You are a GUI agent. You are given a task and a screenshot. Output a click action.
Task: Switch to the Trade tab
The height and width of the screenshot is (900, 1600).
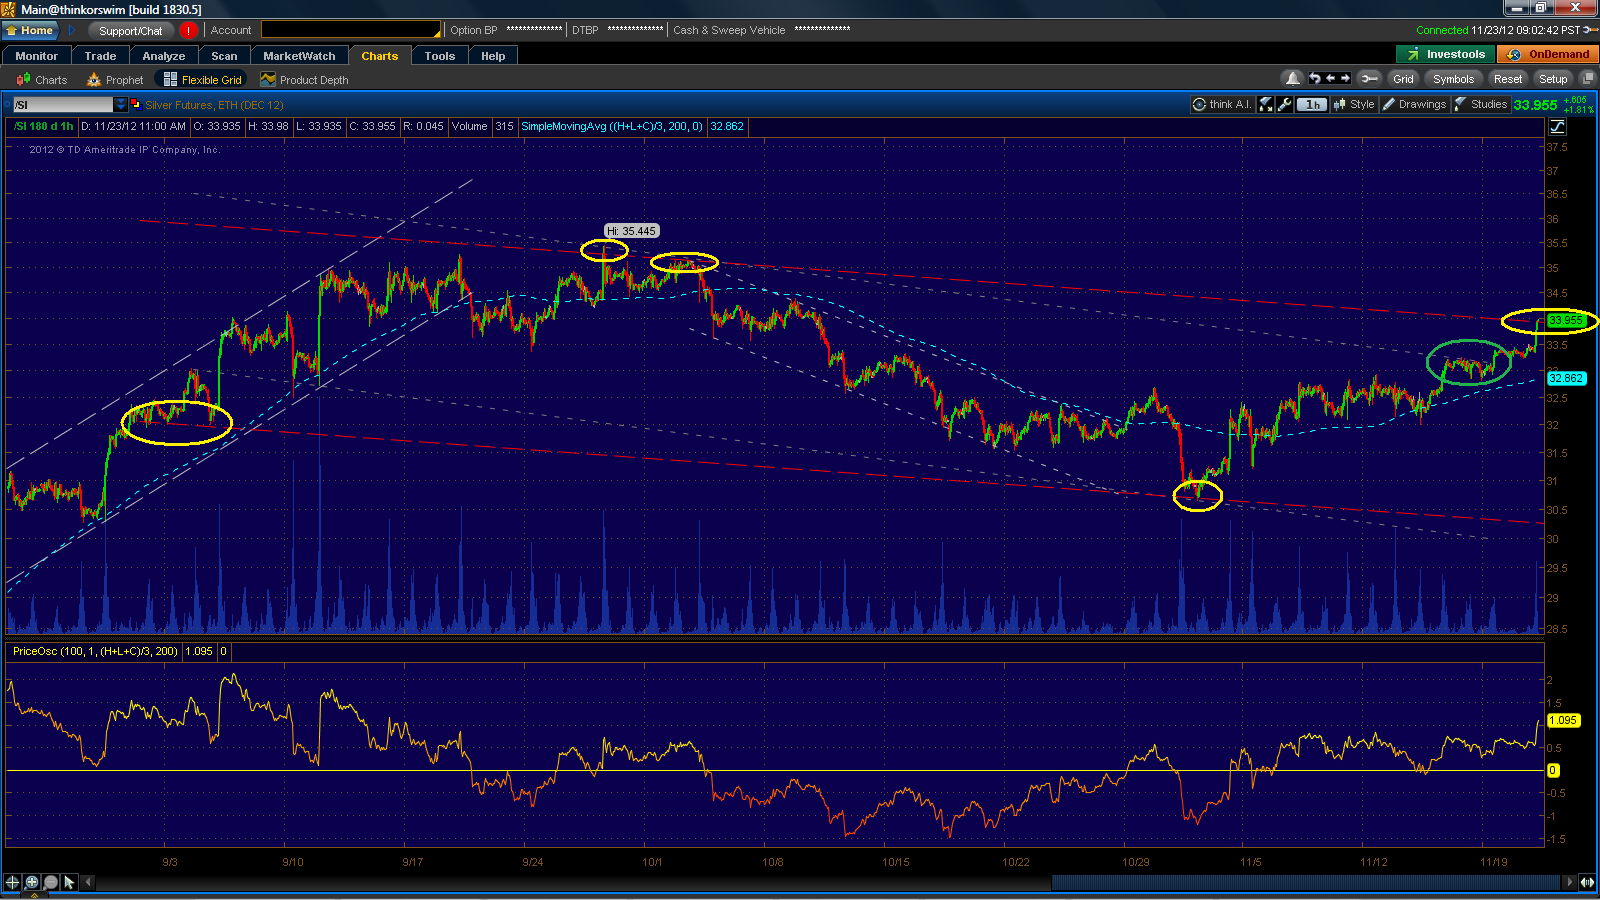tap(100, 56)
